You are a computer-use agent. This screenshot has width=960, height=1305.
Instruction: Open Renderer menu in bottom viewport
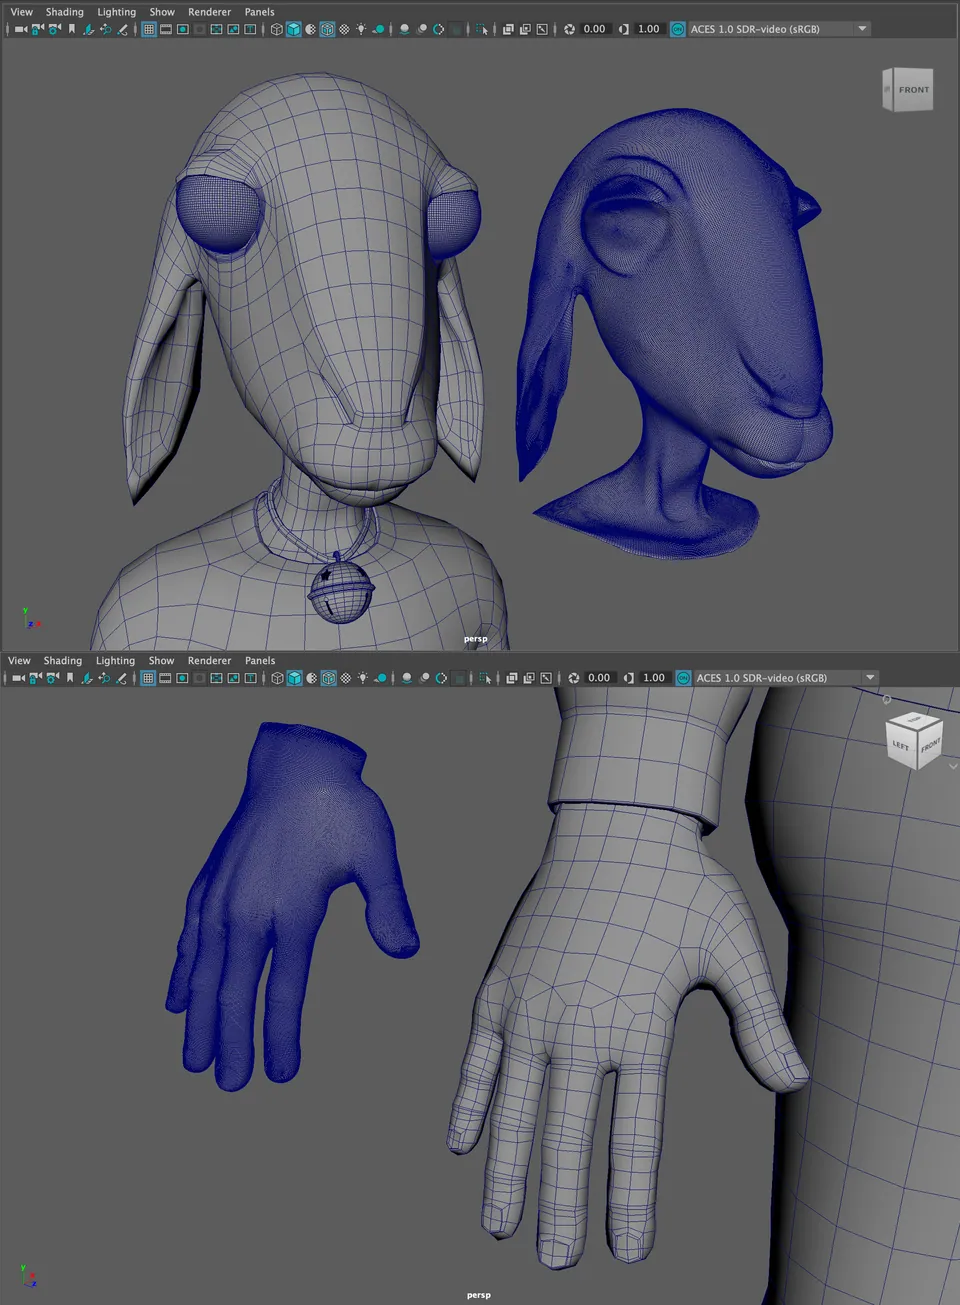coord(210,661)
